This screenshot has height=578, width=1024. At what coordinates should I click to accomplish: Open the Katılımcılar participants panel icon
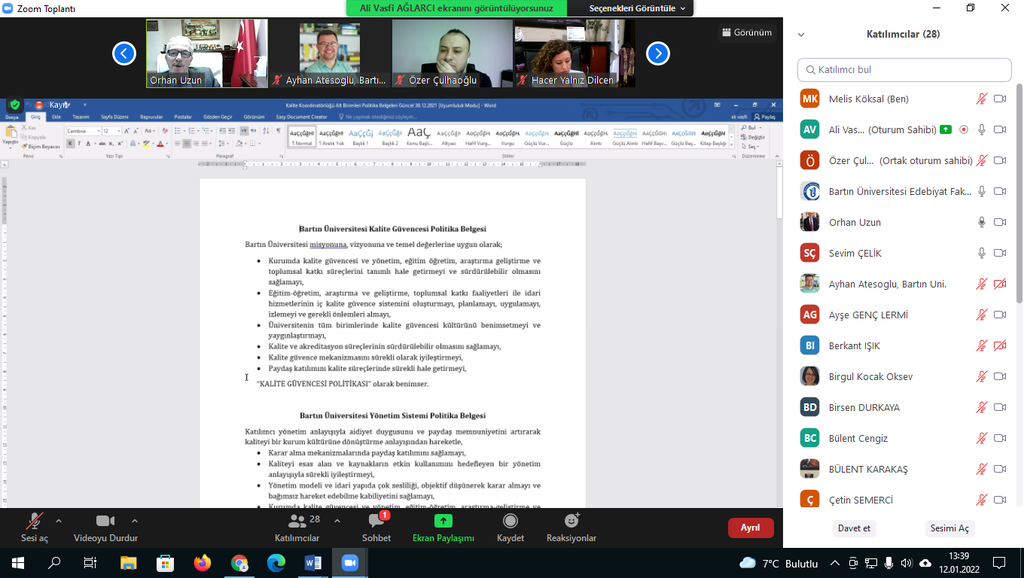(297, 521)
